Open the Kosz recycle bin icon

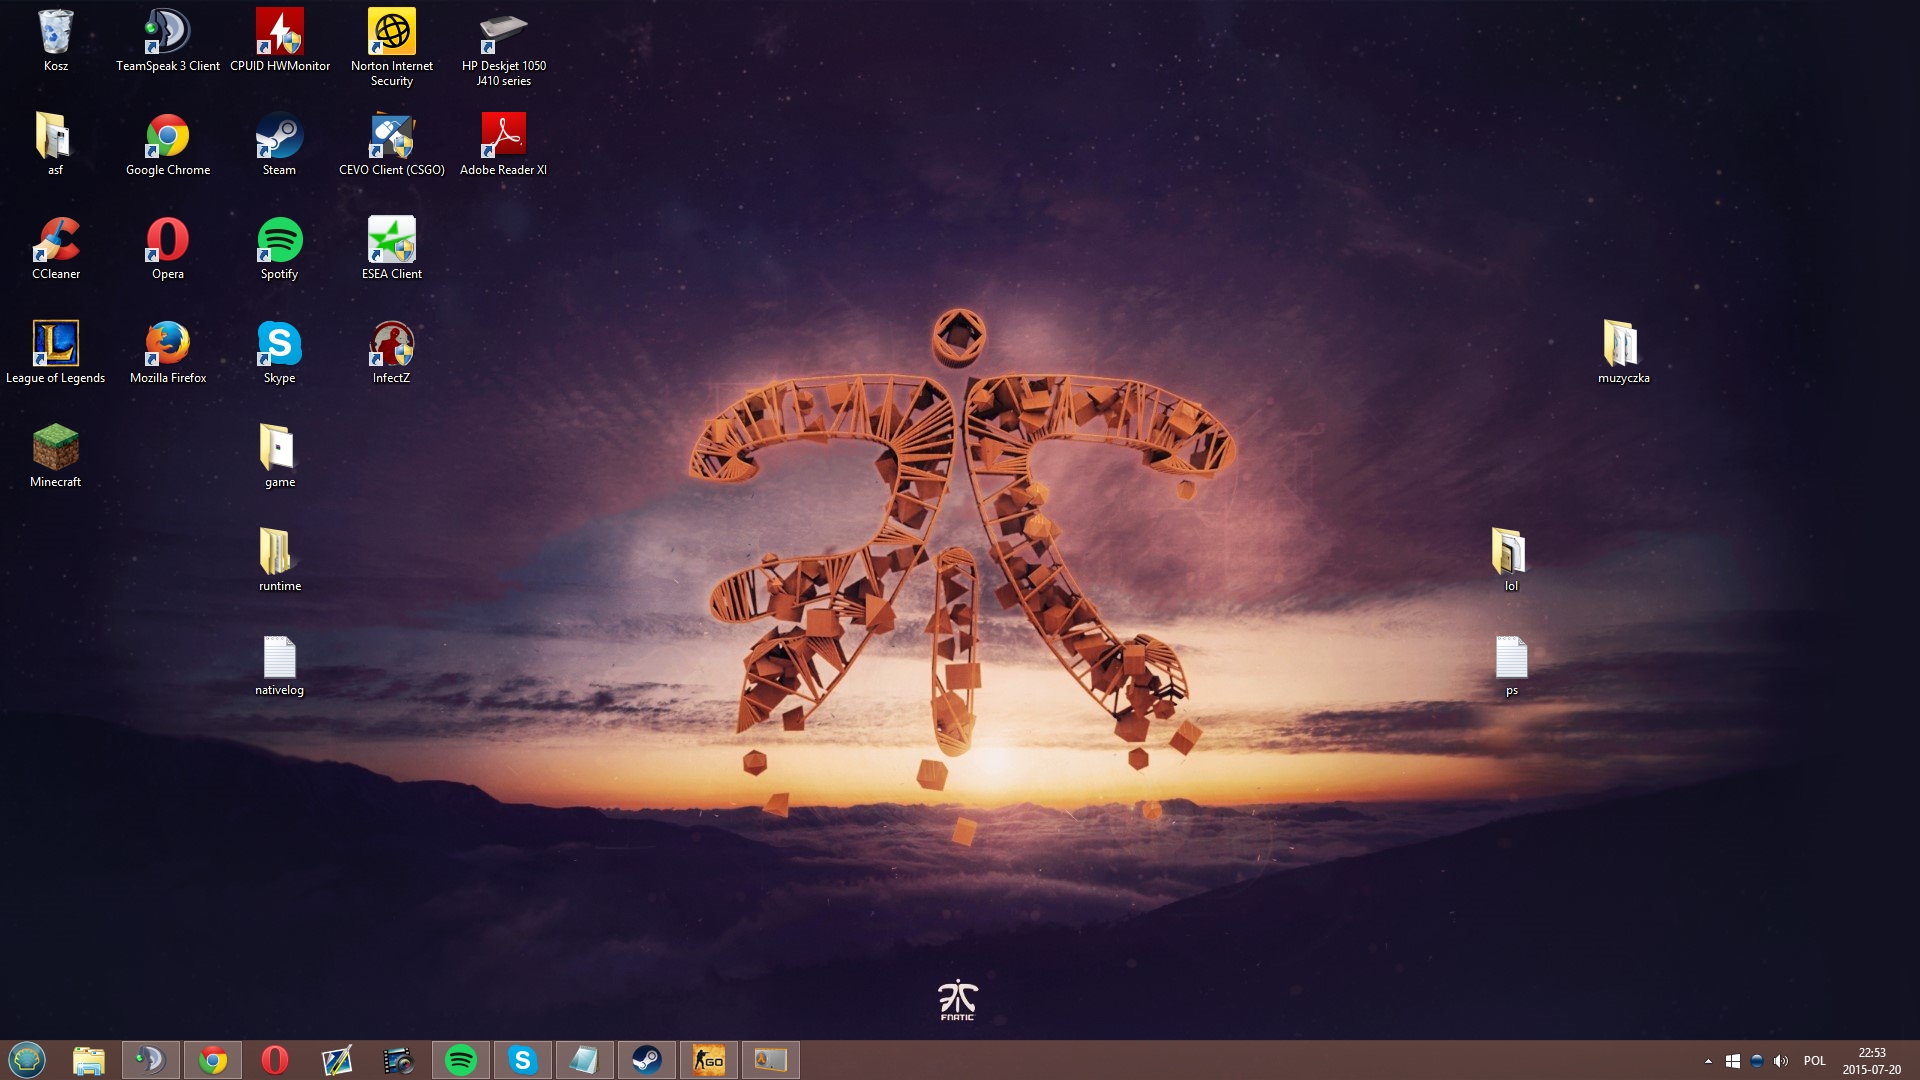pyautogui.click(x=56, y=41)
